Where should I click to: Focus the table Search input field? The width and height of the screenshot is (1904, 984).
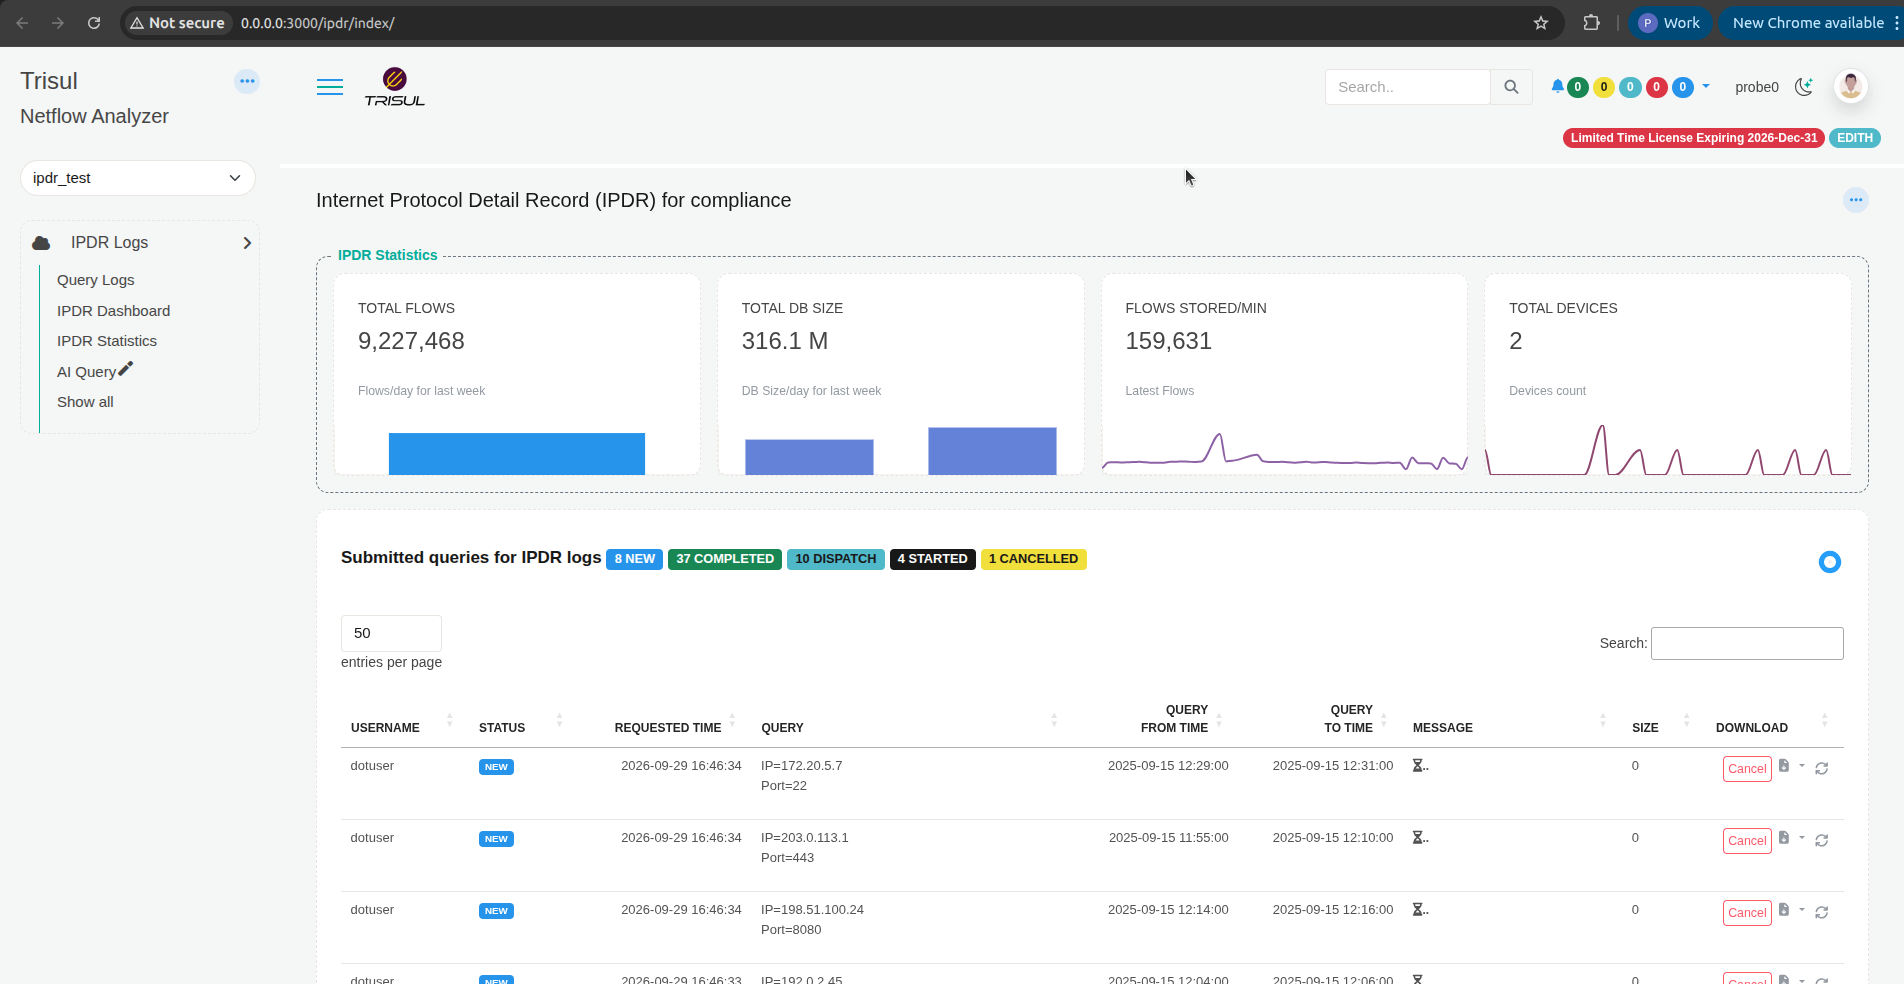point(1747,643)
